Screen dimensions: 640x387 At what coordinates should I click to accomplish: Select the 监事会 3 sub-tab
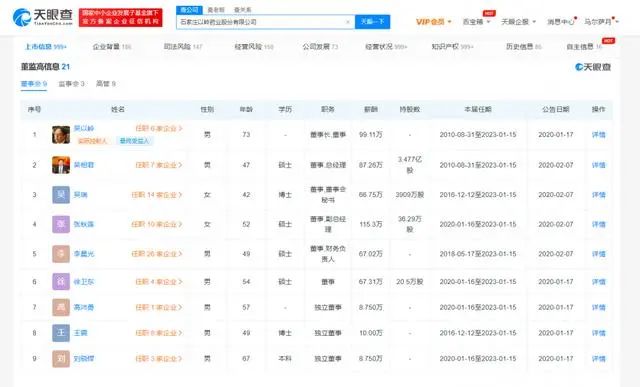pos(71,84)
